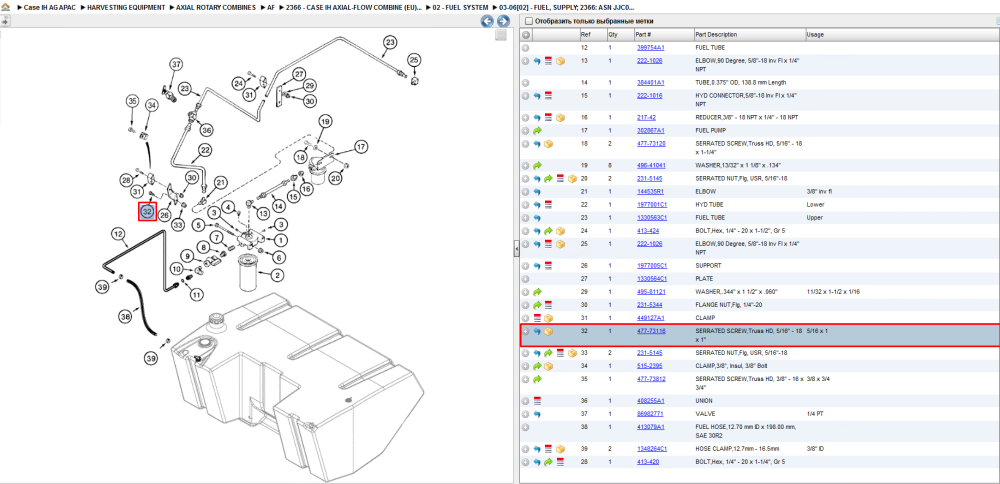1000x484 pixels.
Task: Open the red notes icon for ref 36 UNION
Action: [537, 401]
